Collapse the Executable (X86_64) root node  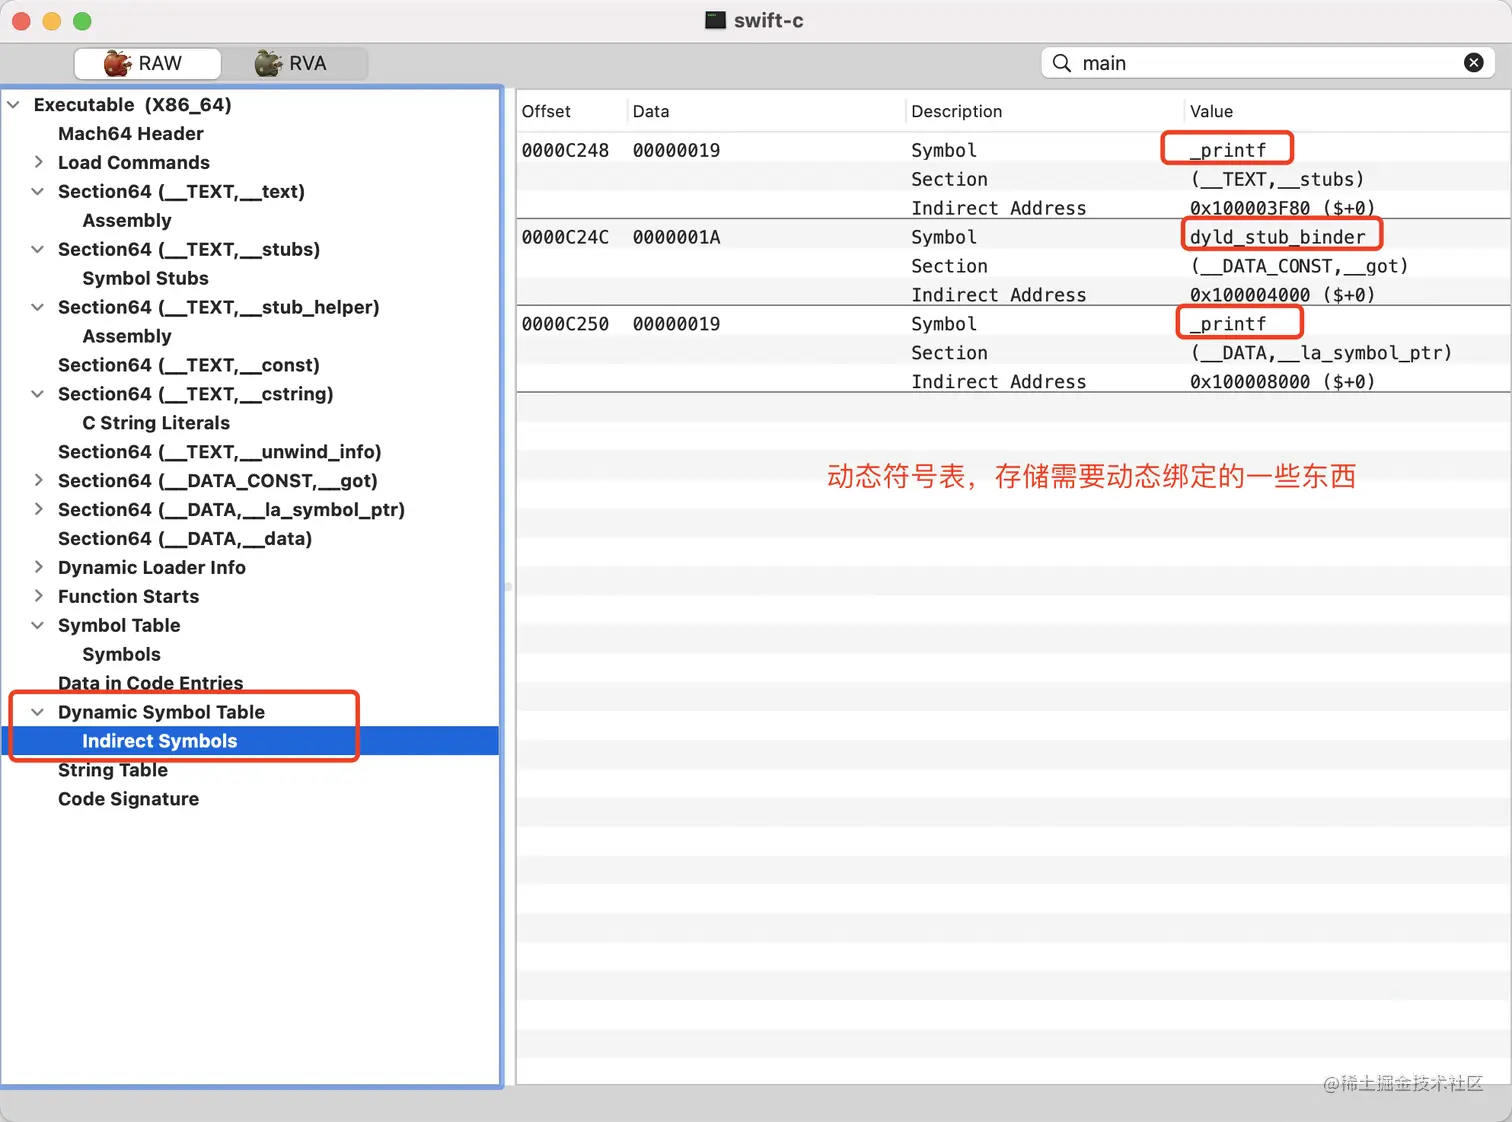14,105
